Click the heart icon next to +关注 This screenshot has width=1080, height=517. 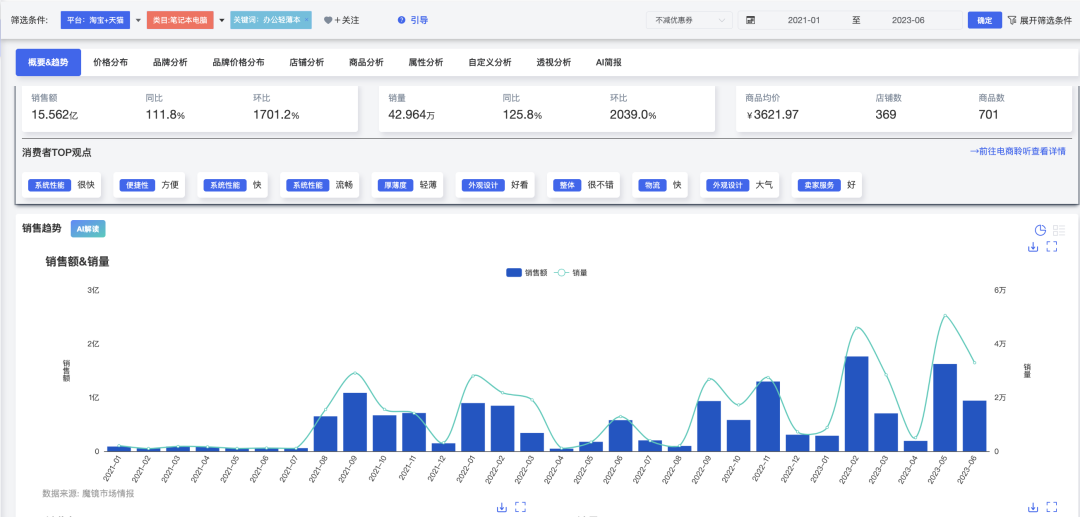[x=328, y=21]
